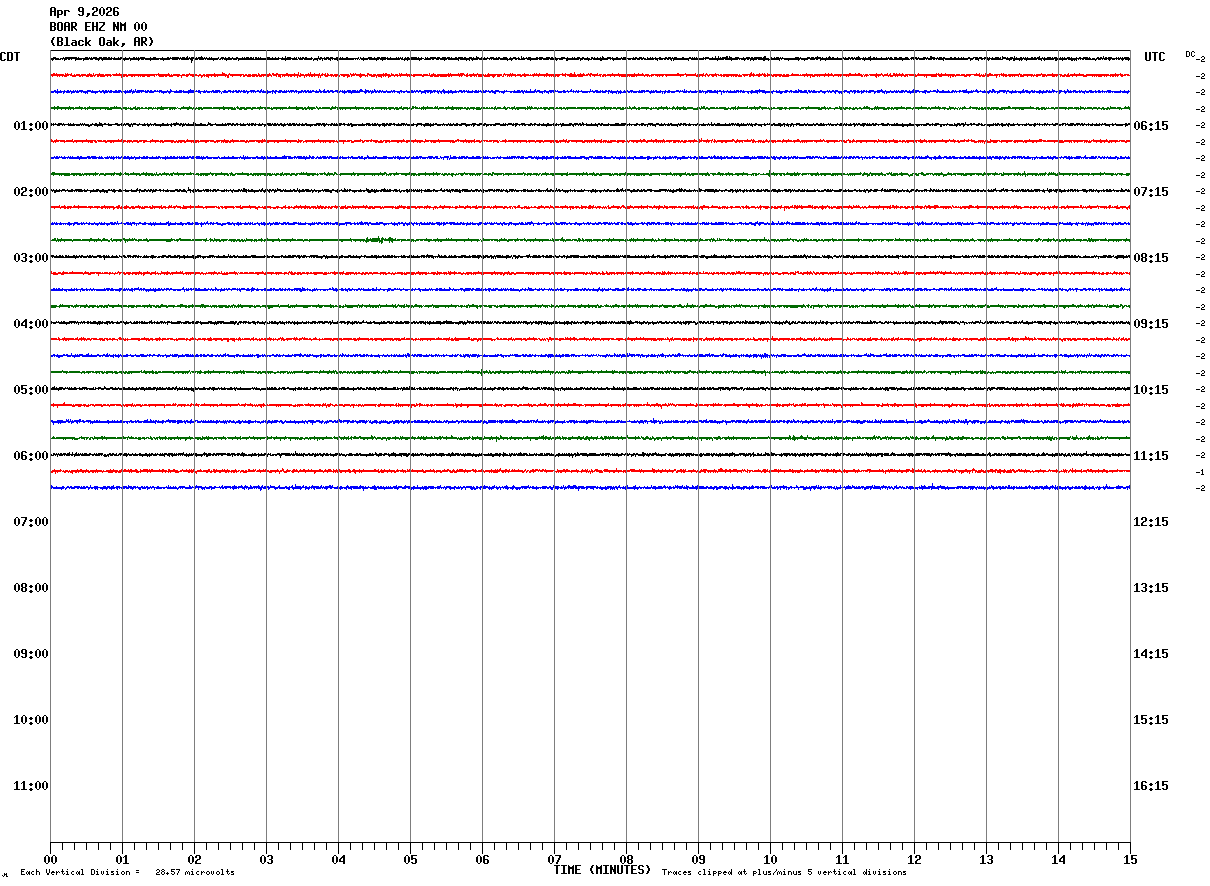This screenshot has width=1210, height=886.
Task: Click the "10:00" CDT row label
Action: point(31,720)
